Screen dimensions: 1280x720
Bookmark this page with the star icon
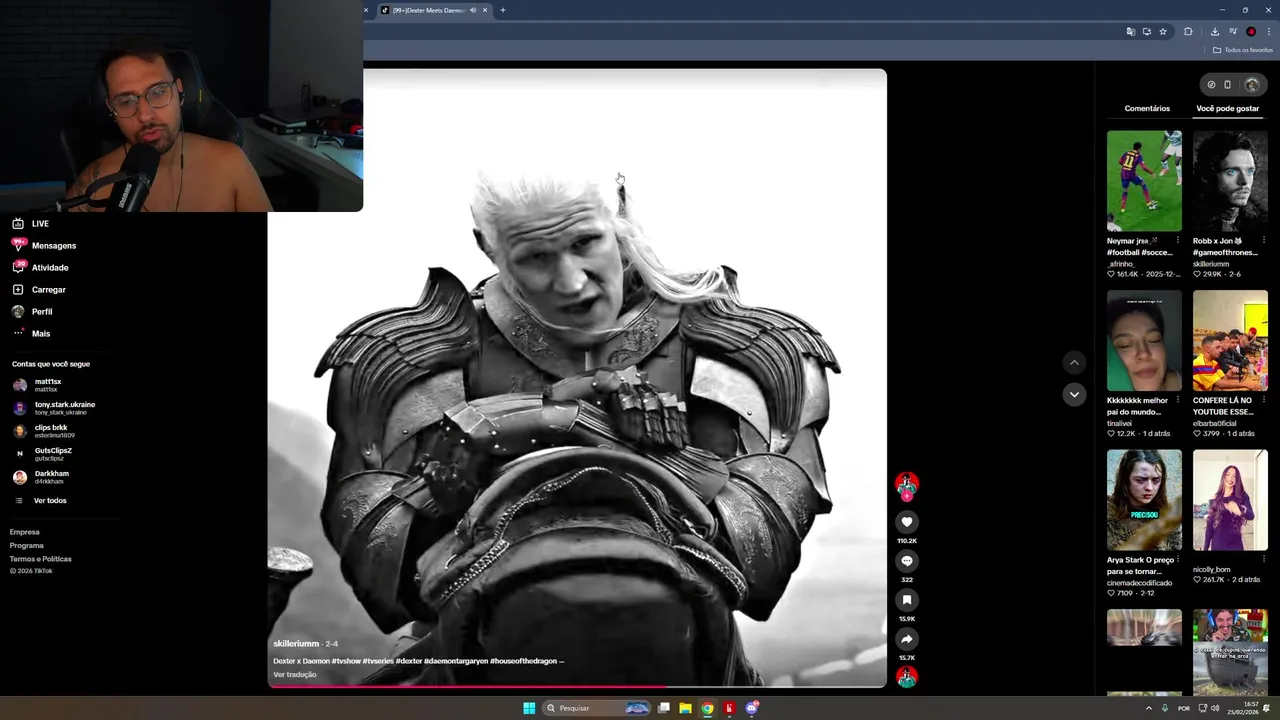[x=1163, y=32]
